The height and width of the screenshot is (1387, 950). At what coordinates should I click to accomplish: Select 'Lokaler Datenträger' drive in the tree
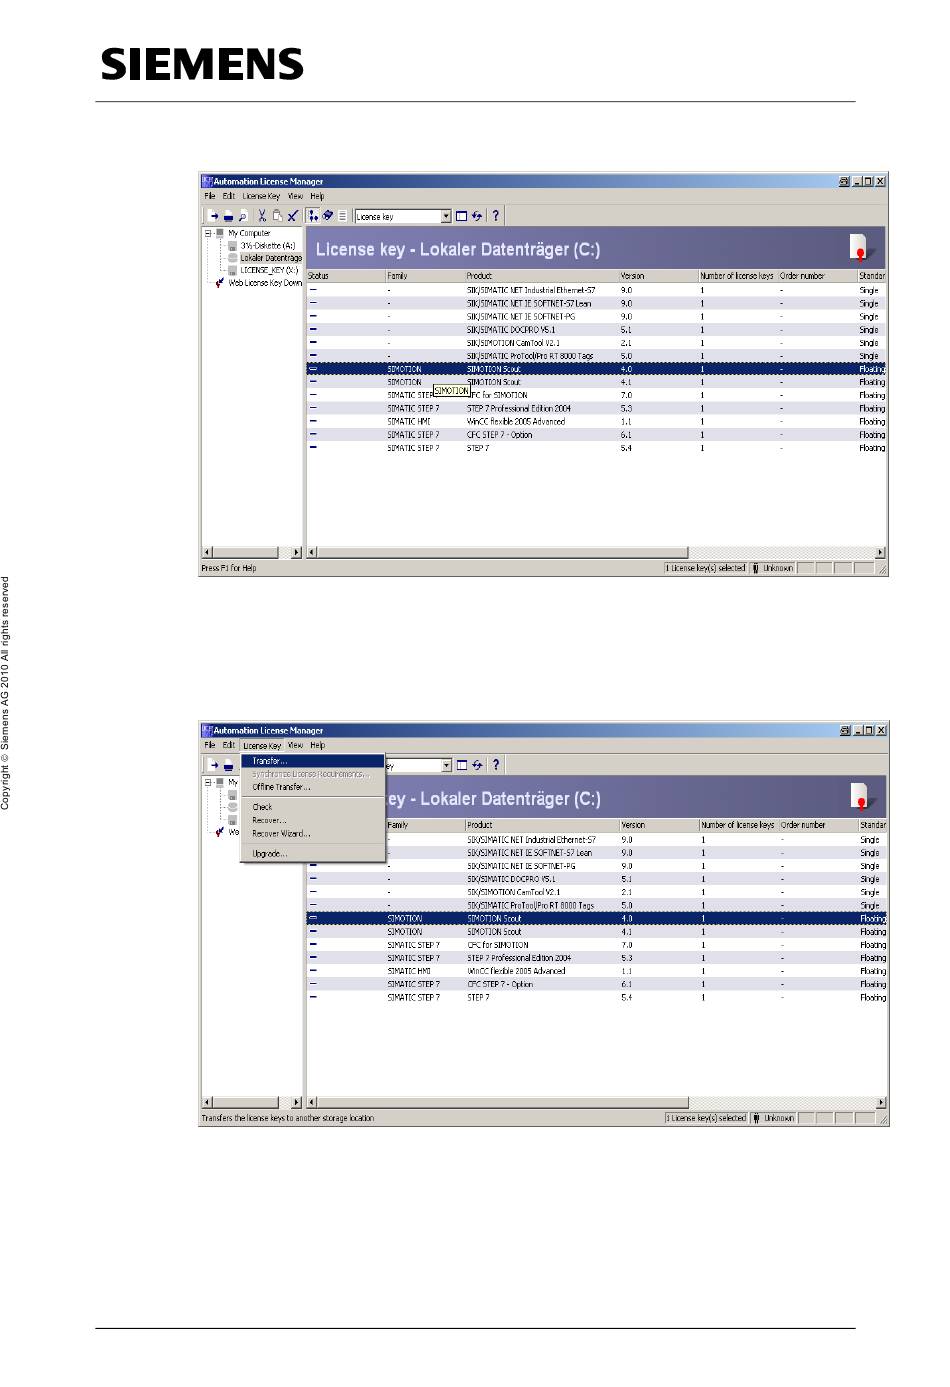coord(270,258)
